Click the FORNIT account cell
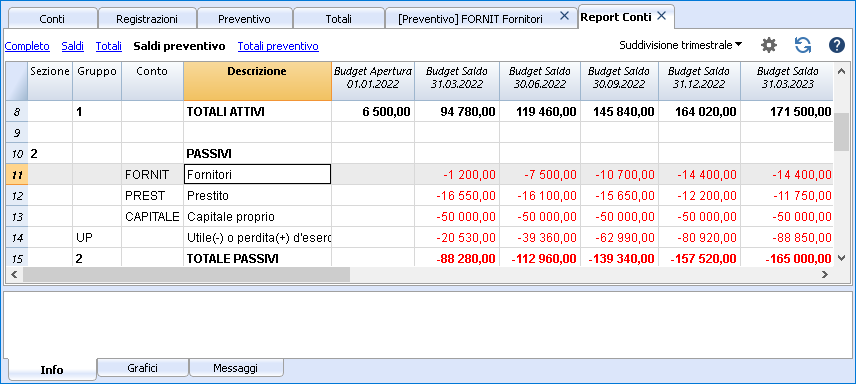856x384 pixels. [x=152, y=175]
